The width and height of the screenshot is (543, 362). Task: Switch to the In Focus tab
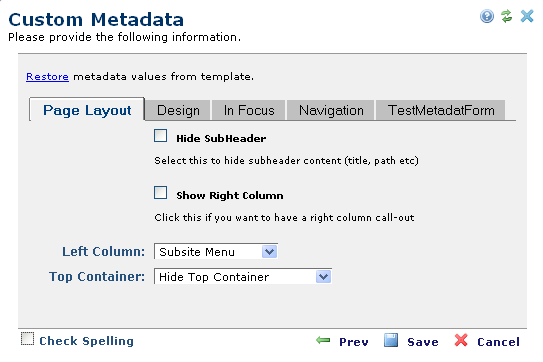pyautogui.click(x=249, y=111)
